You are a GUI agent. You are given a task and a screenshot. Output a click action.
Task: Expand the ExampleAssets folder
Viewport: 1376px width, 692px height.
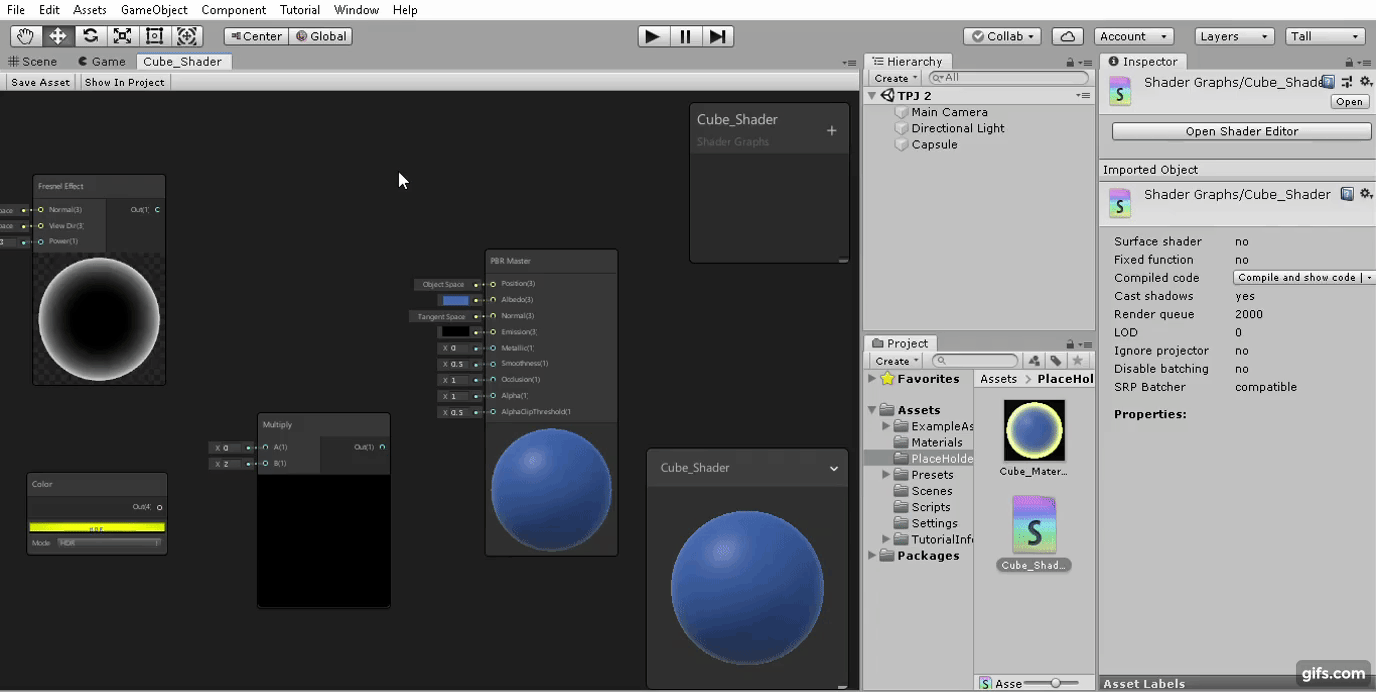884,426
